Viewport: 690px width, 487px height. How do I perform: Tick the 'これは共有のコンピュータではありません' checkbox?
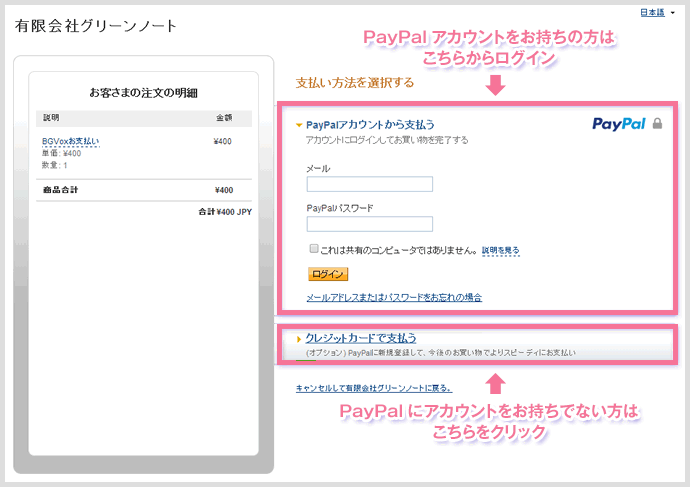(x=313, y=249)
